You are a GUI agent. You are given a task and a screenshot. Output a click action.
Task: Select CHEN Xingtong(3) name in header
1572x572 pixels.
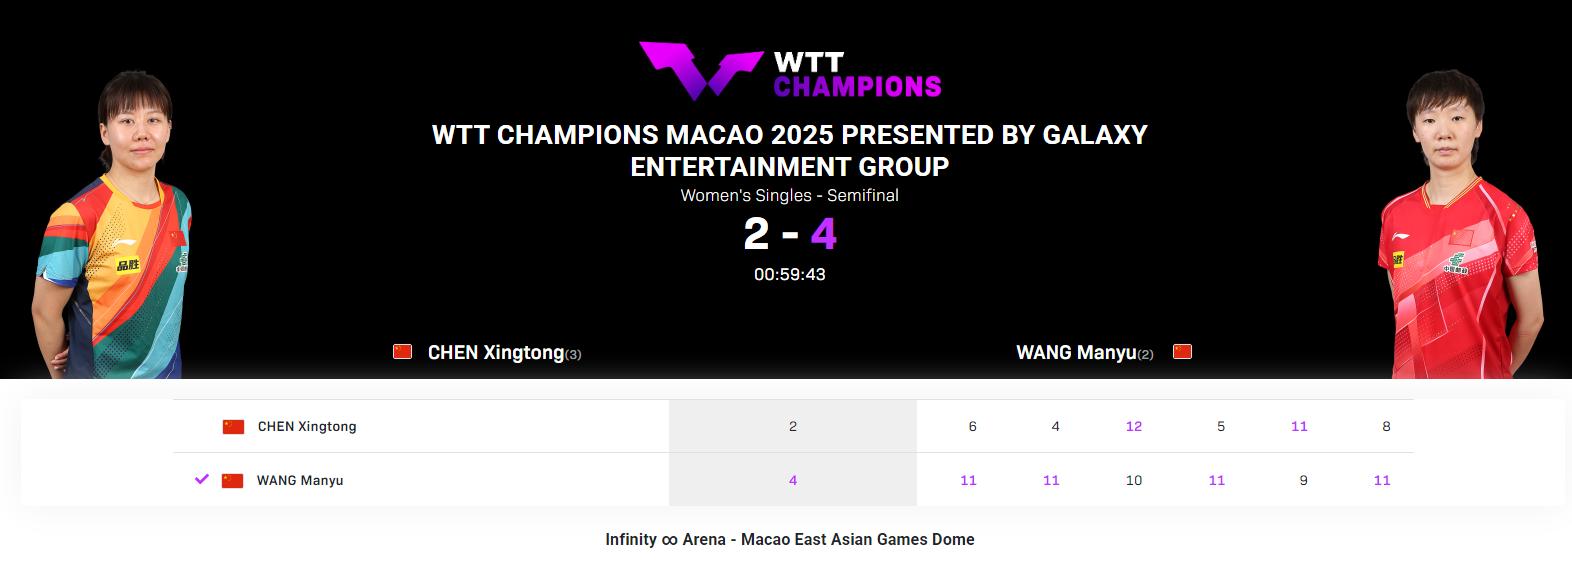coord(504,353)
